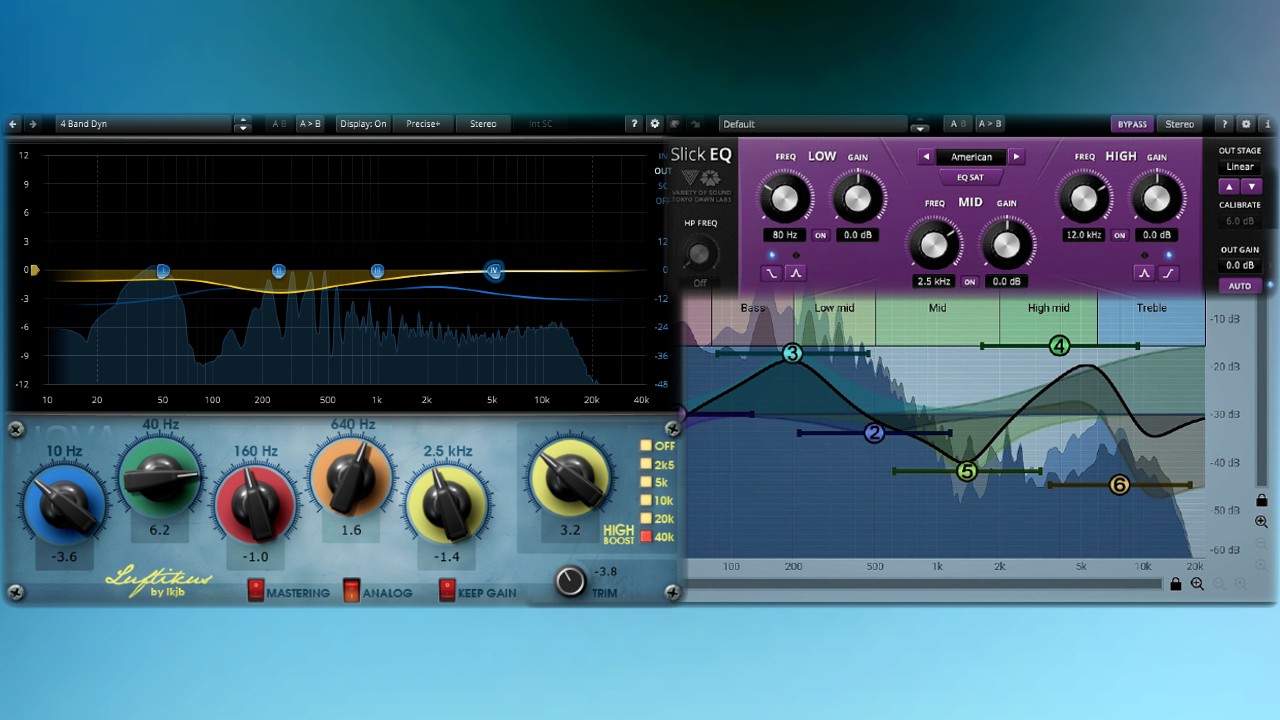Toggle LOW band ON button
Image resolution: width=1280 pixels, height=720 pixels.
[821, 236]
